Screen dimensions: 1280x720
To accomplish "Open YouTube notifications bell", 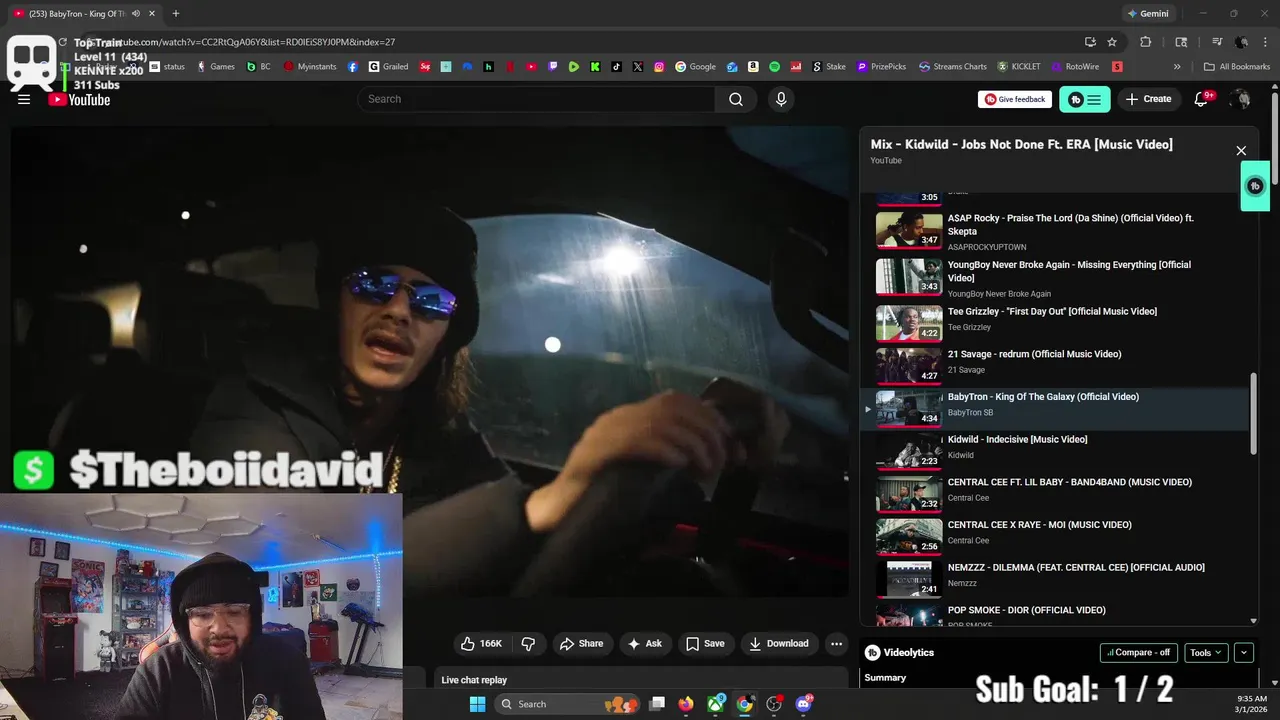I will tap(1201, 99).
